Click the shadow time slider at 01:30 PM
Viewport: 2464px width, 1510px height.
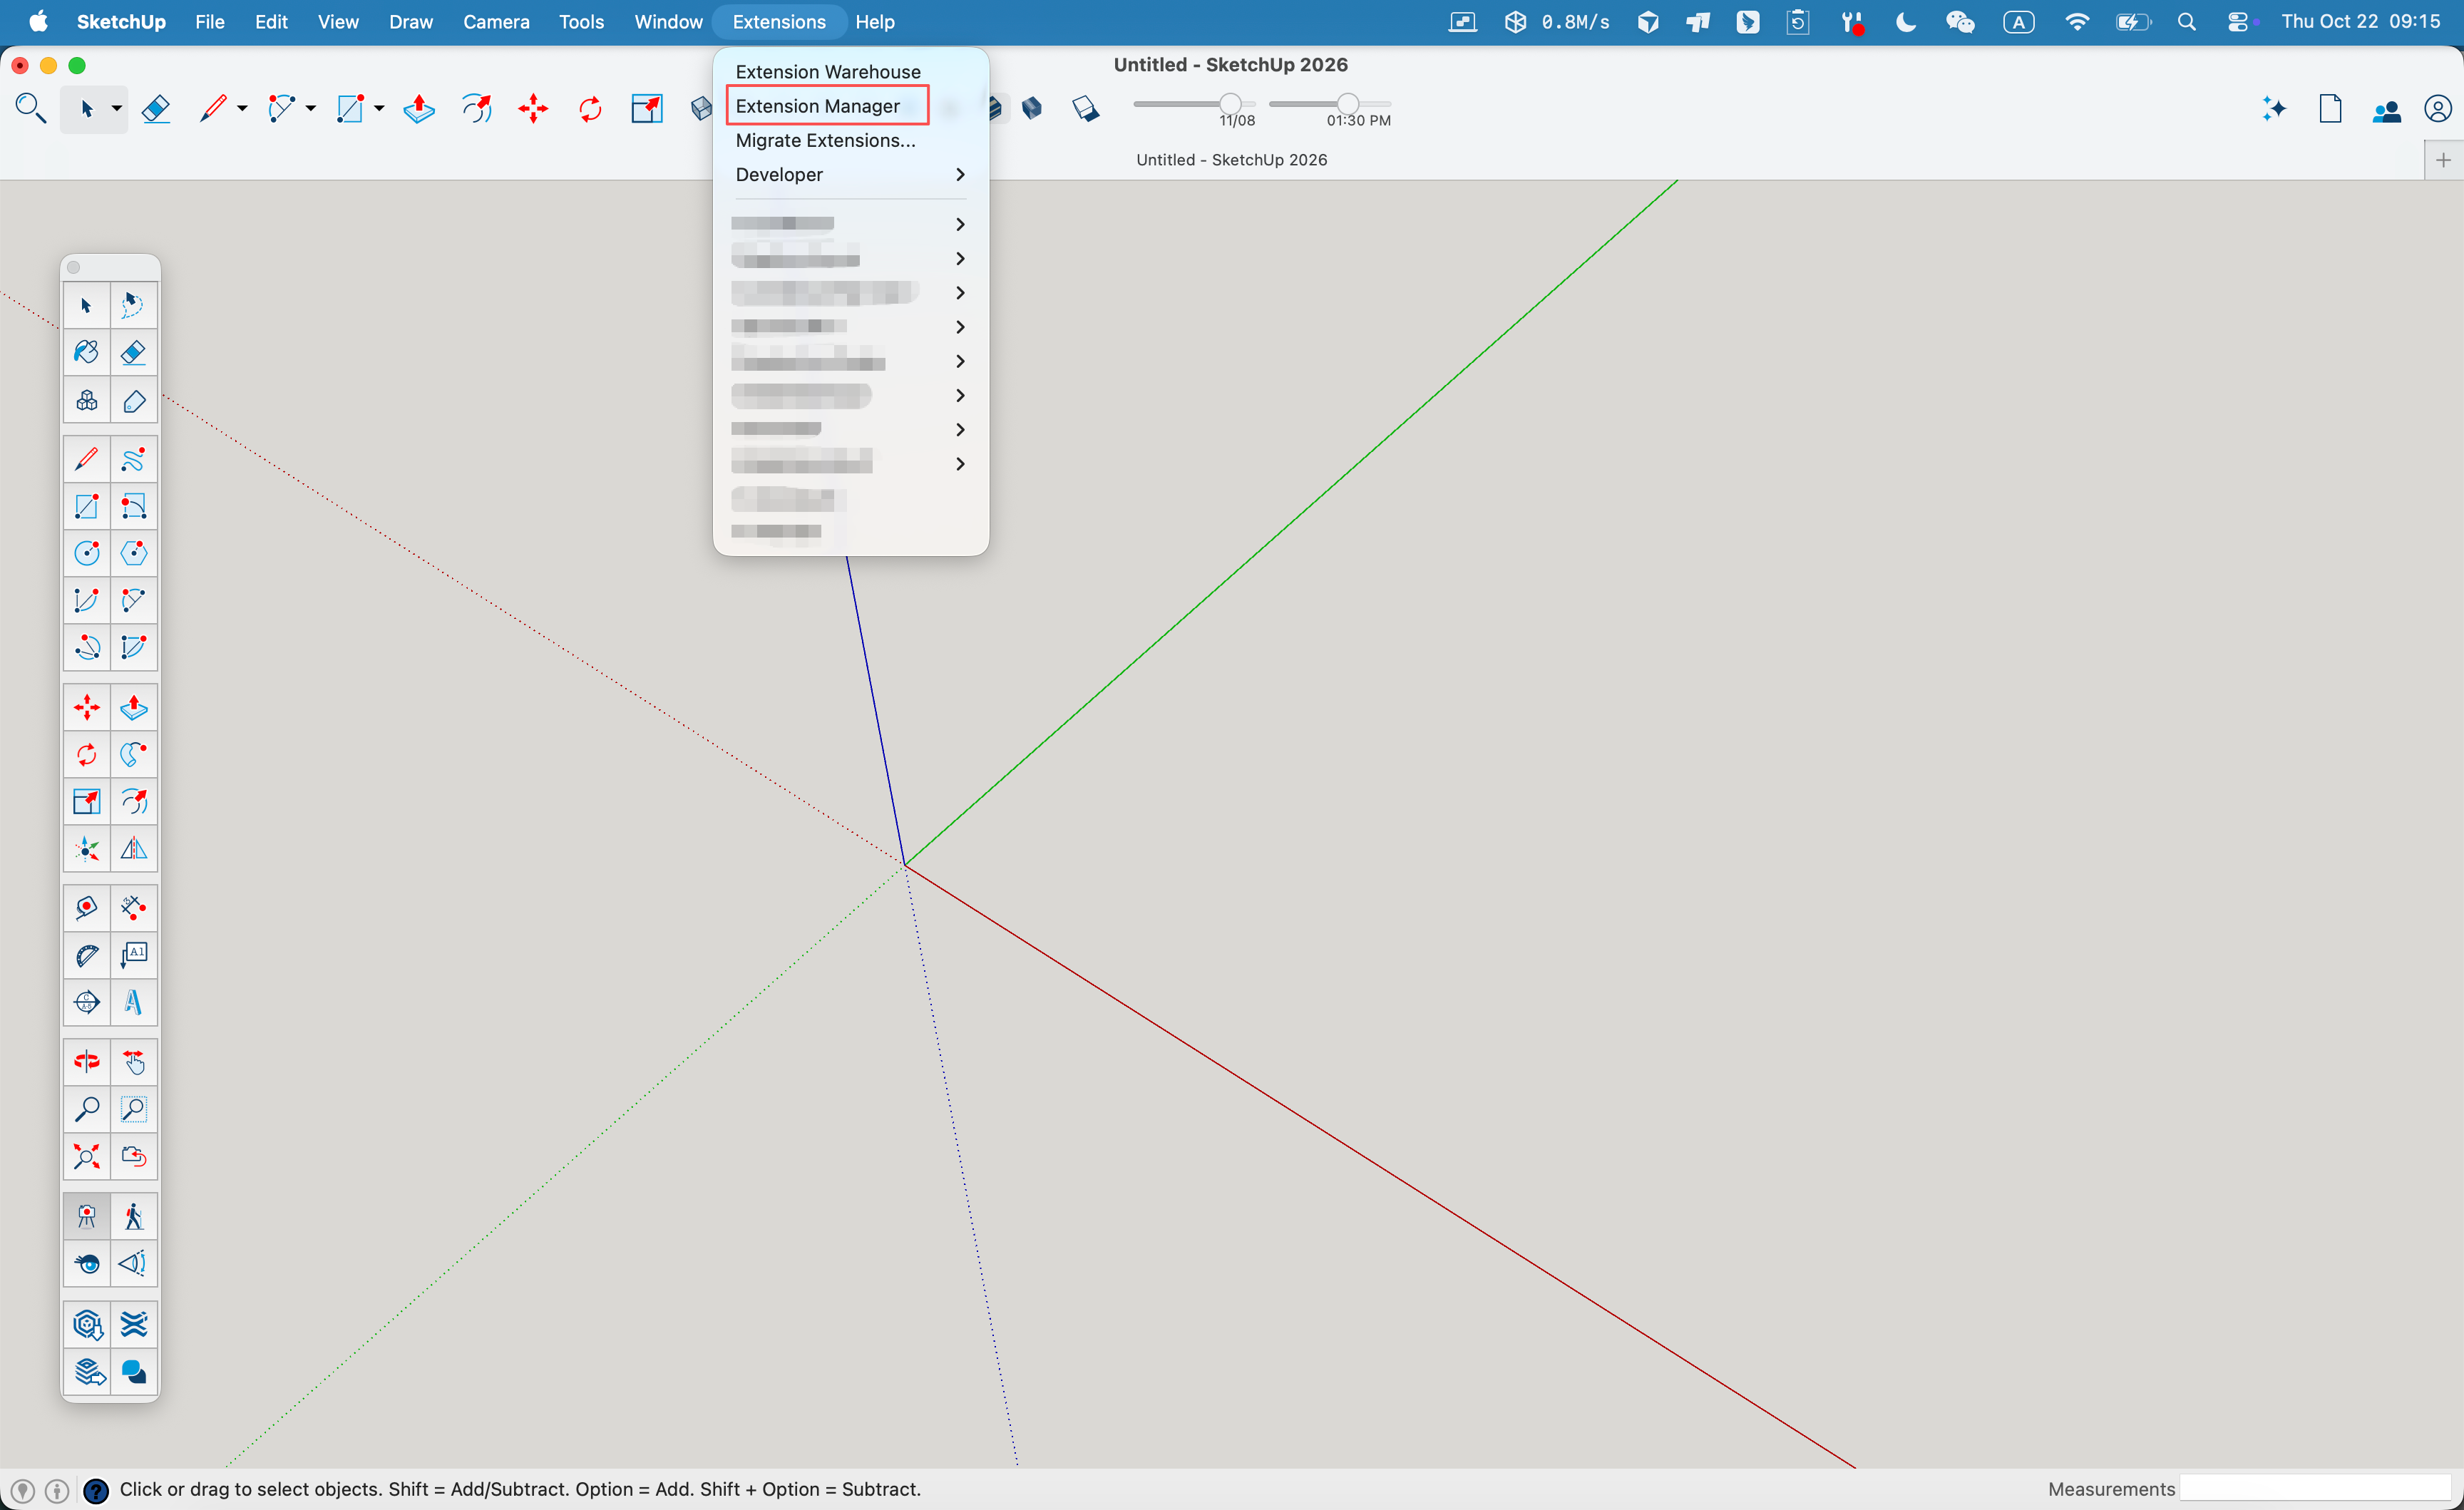tap(1348, 103)
